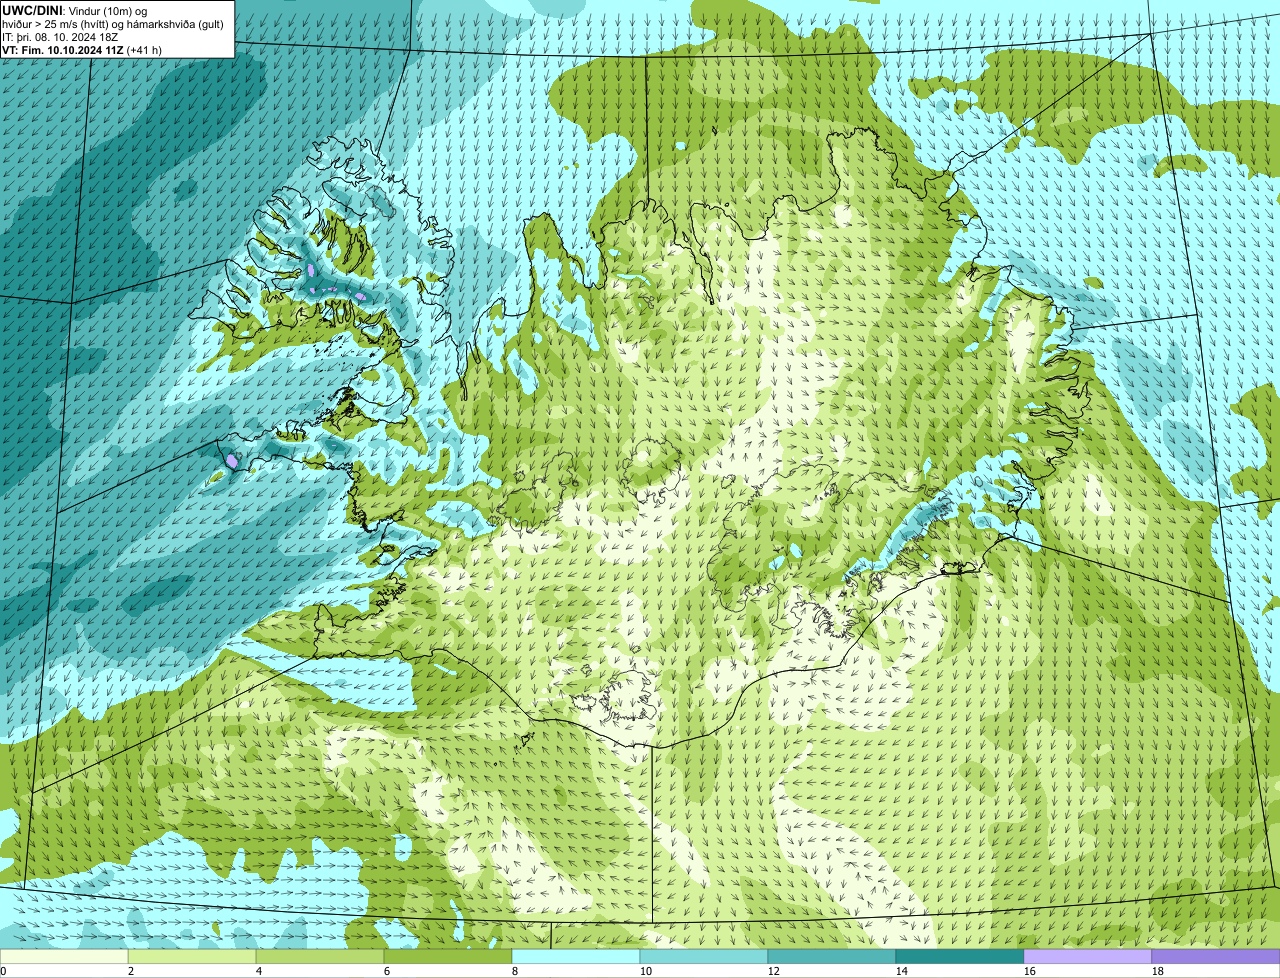Click the scale label '4'
1280x978 pixels.
pos(259,971)
